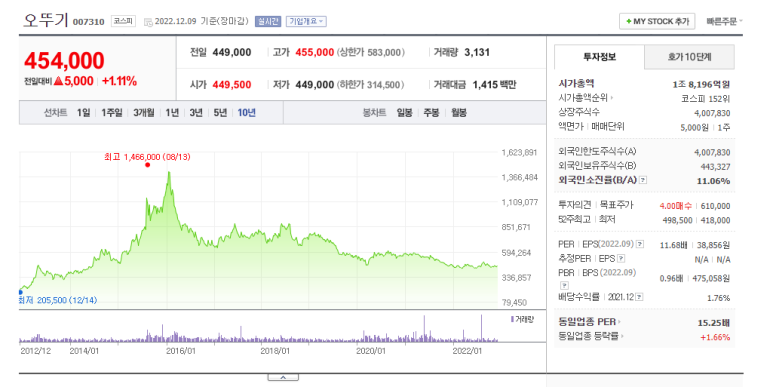Click the 투자의견 link
This screenshot has height=387, width=773.
(x=574, y=205)
